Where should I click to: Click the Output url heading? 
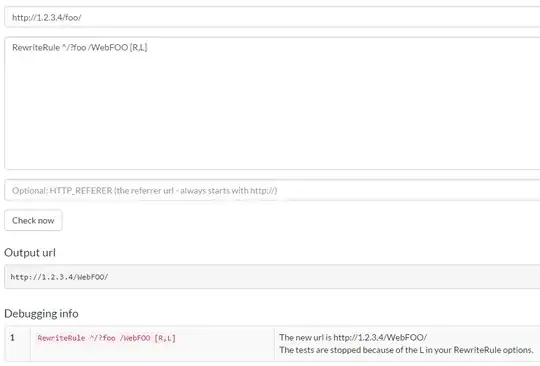tap(30, 253)
